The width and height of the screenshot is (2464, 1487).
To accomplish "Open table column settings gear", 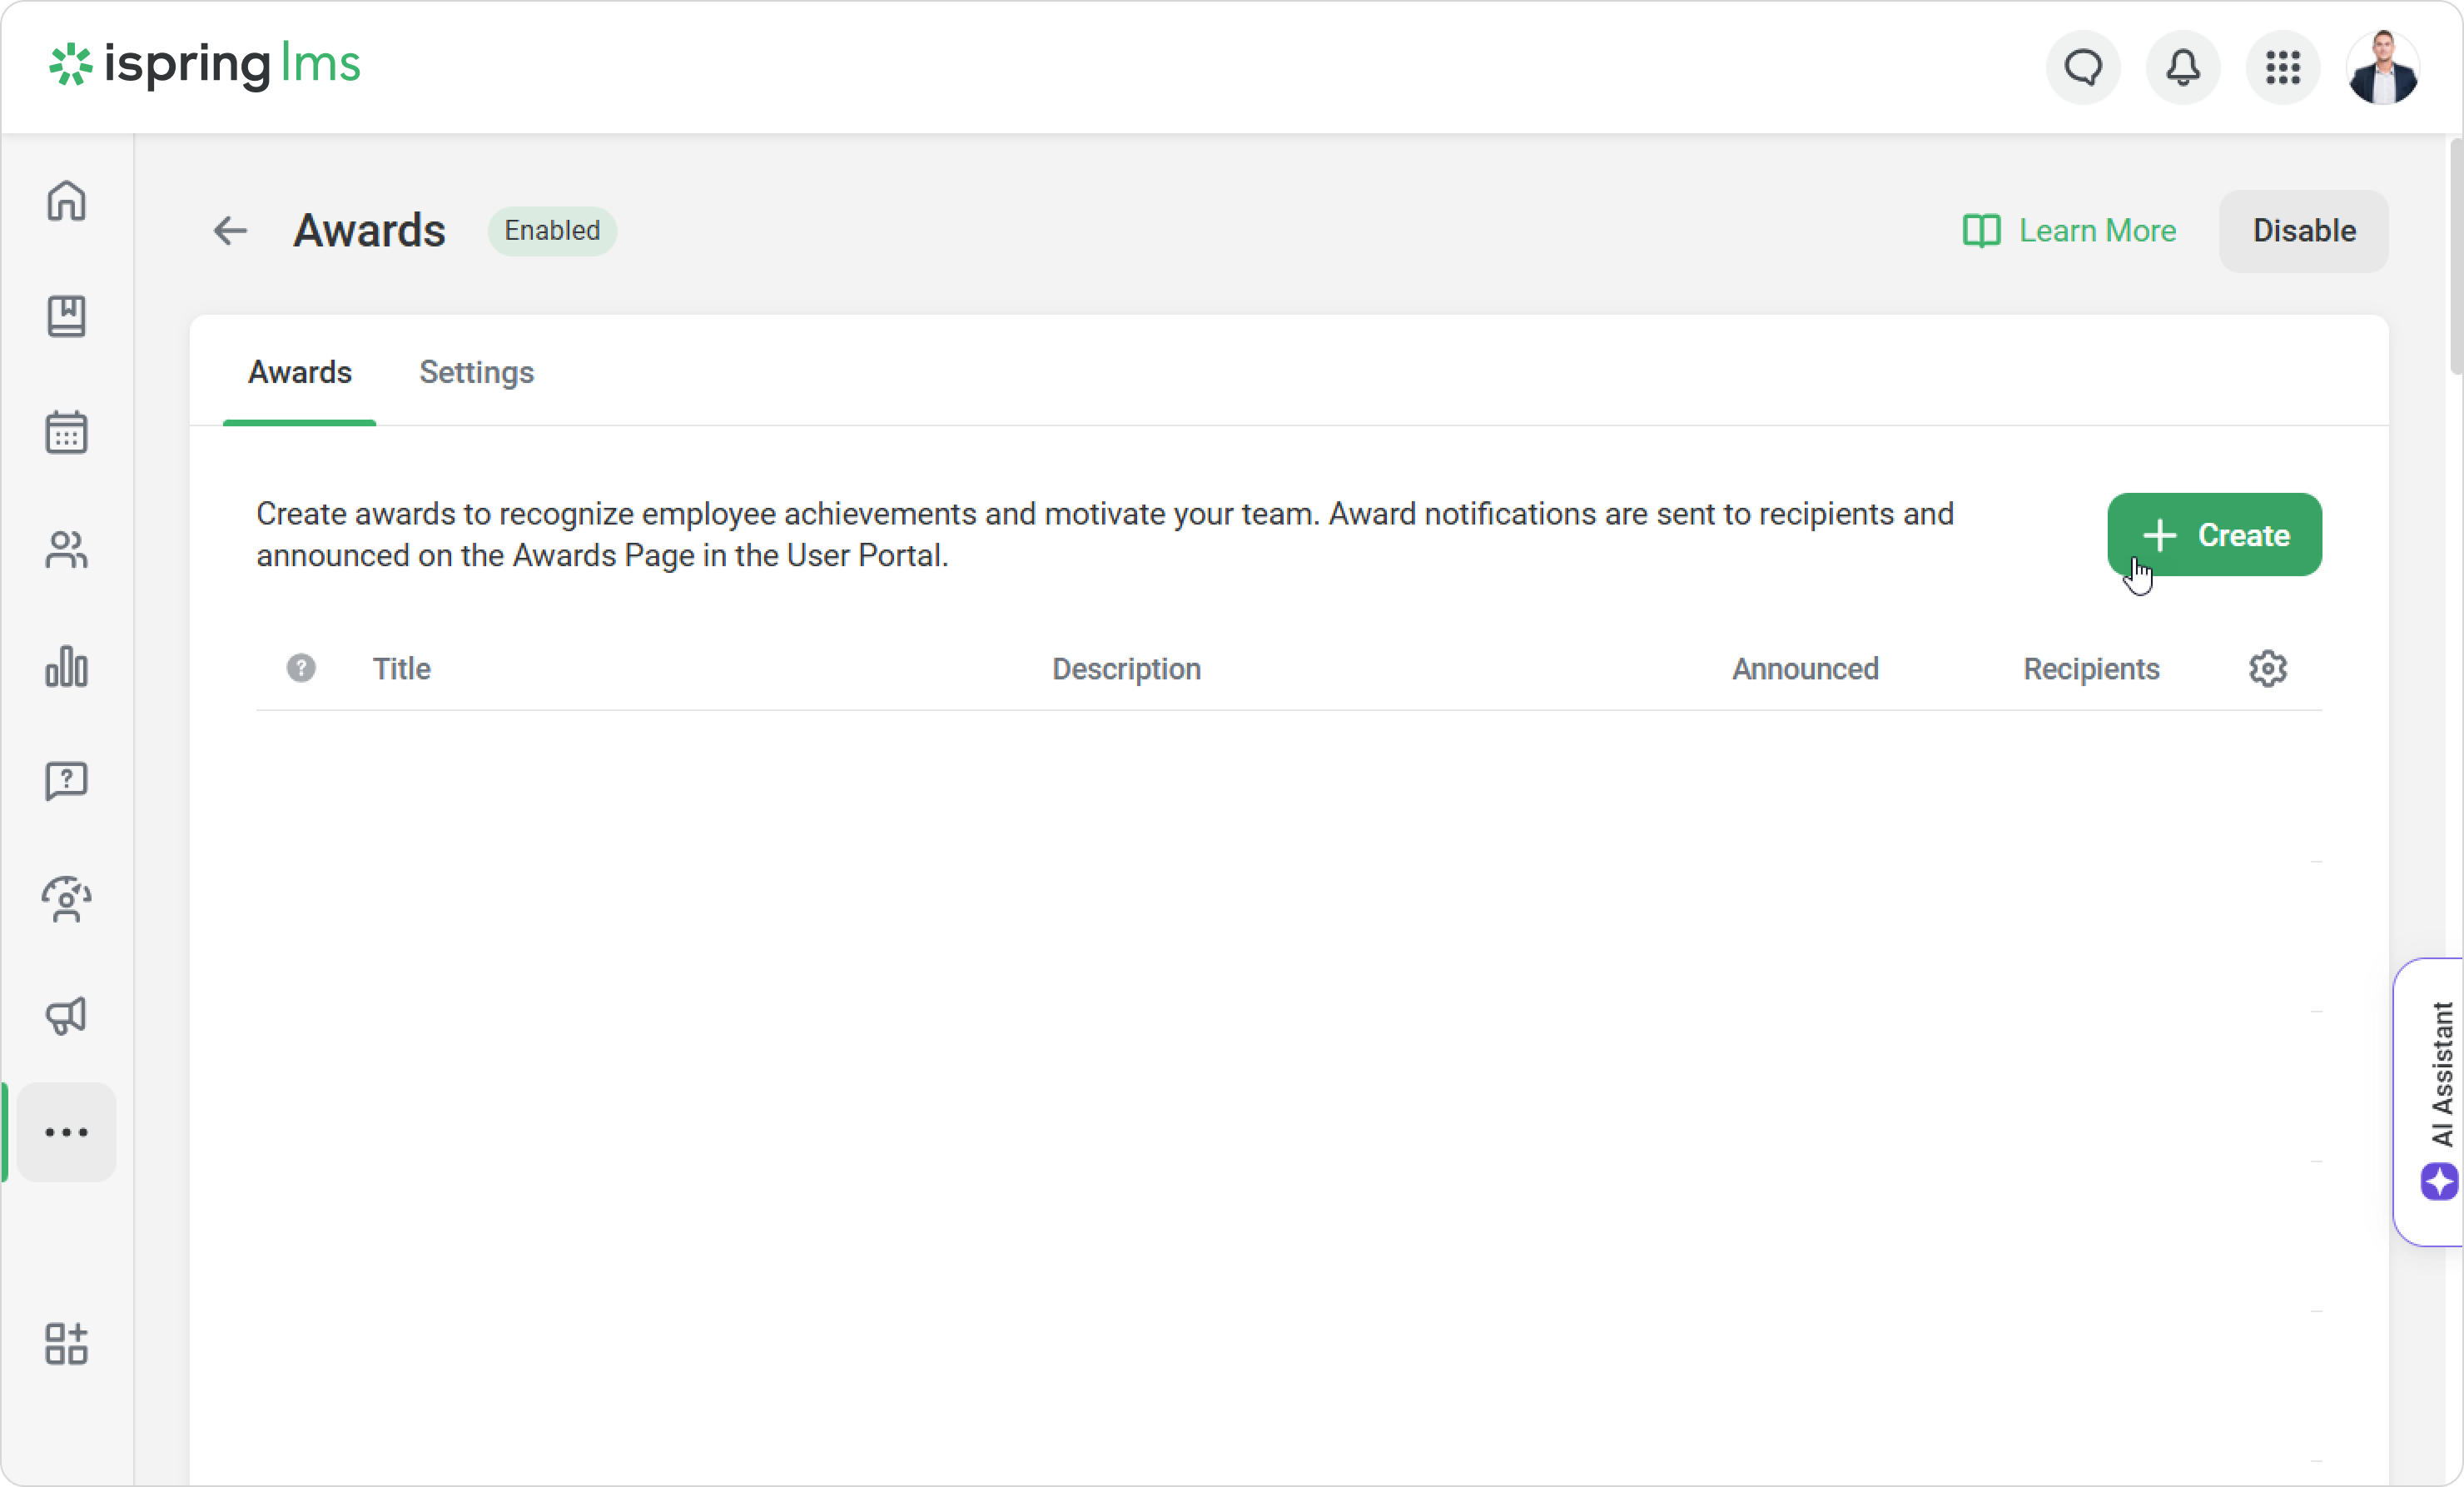I will [2268, 668].
